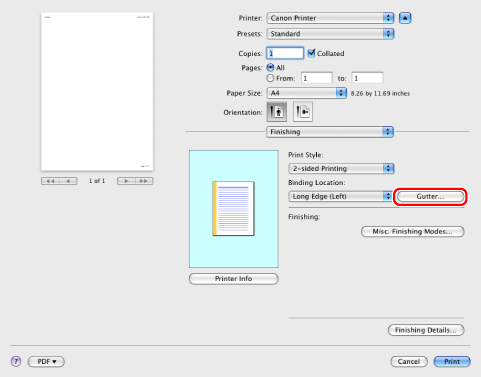Screen dimensions: 481x377
Task: Open the Presets dropdown
Action: pos(330,34)
